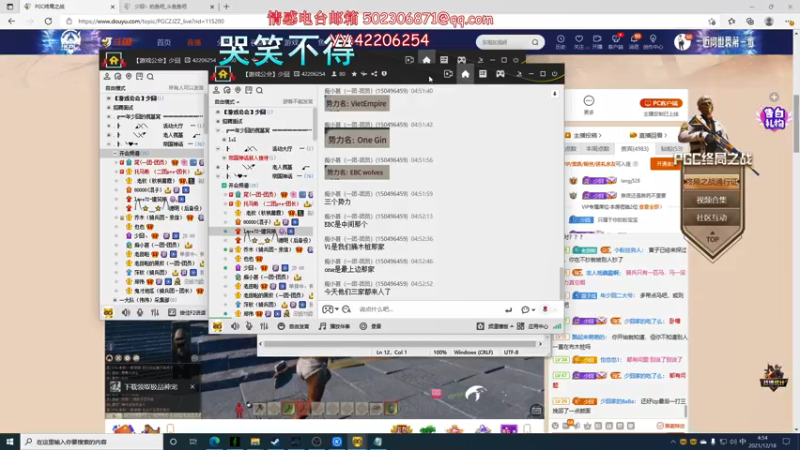Screen dimensions: 800x450
Task: Open the search icon in front YY sidebar toolbar
Action: [x=259, y=90]
